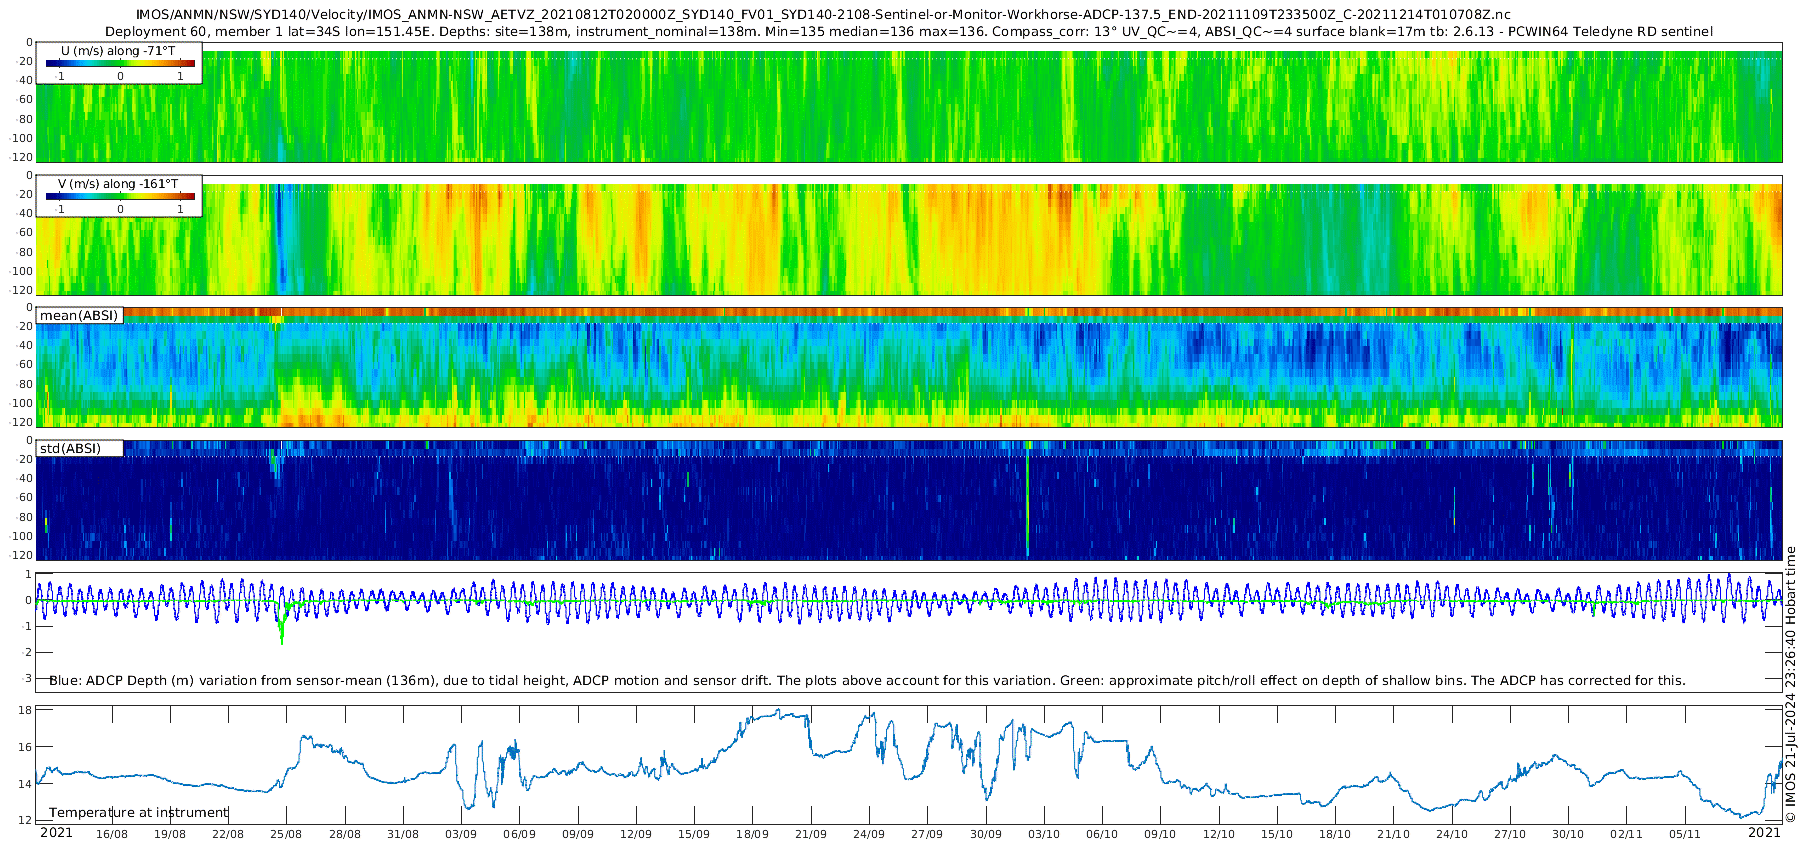Click the 16/08 date tick label
Viewport: 1800px width, 850px height.
(111, 834)
